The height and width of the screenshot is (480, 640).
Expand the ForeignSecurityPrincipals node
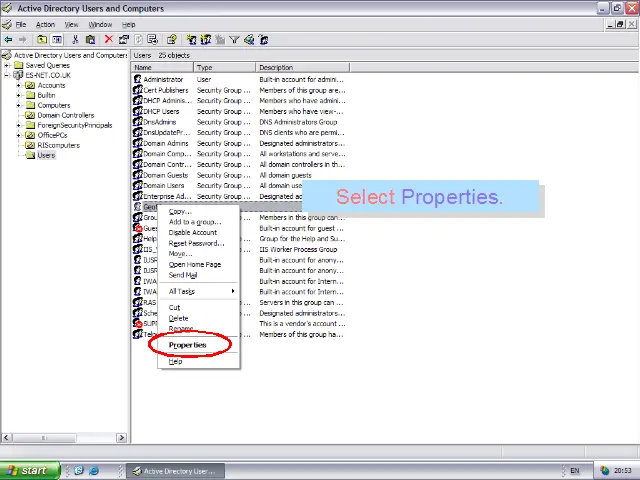(18, 125)
